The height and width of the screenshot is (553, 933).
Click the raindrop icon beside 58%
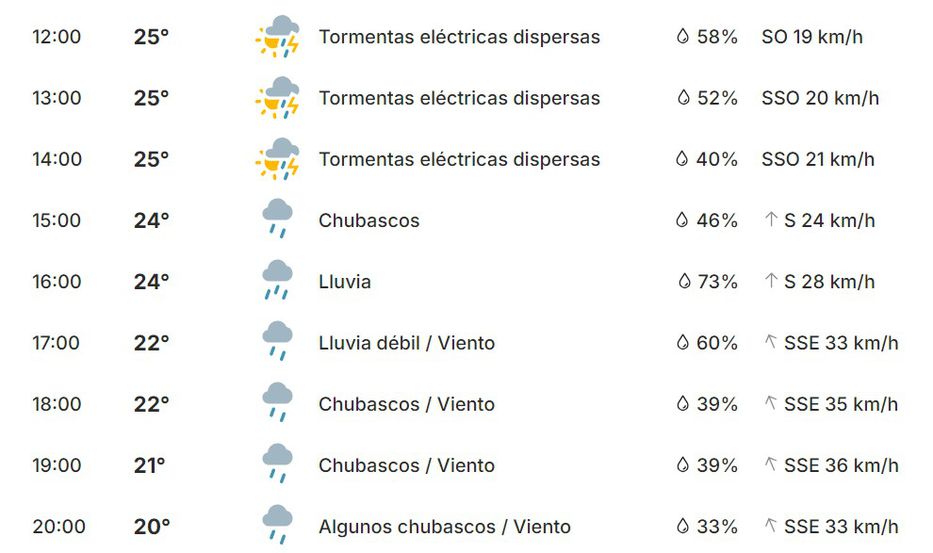coord(683,37)
